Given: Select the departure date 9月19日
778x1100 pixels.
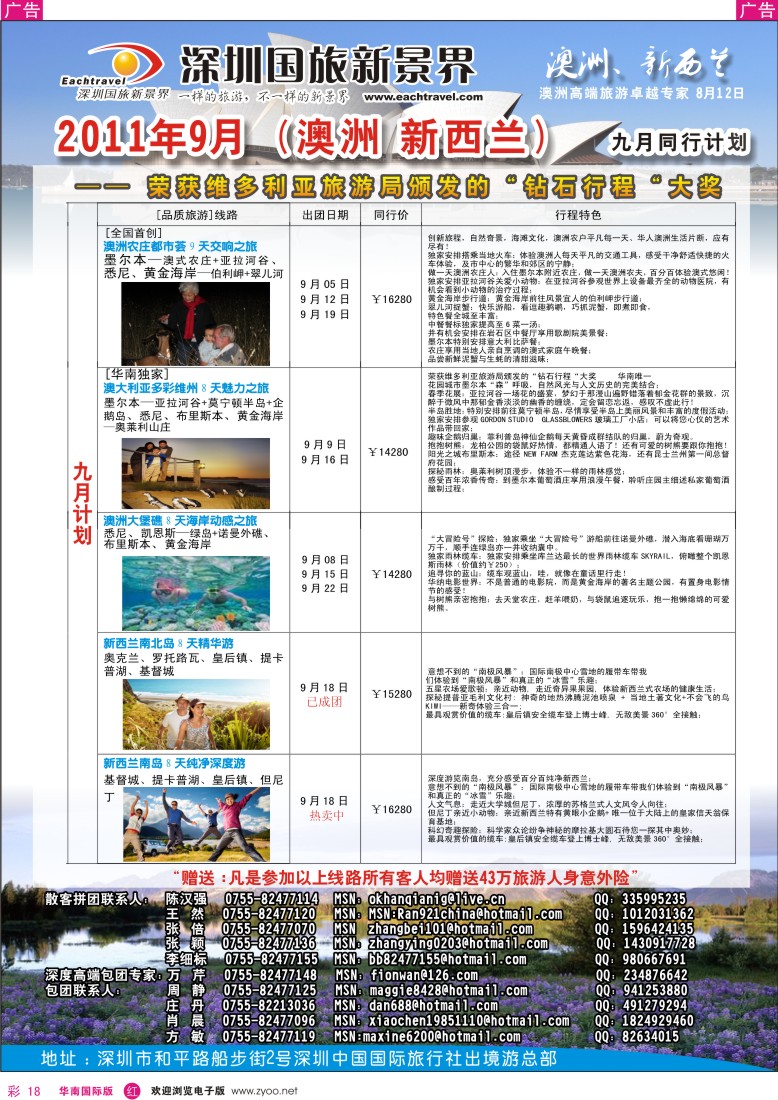Looking at the screenshot, I should pos(324,314).
